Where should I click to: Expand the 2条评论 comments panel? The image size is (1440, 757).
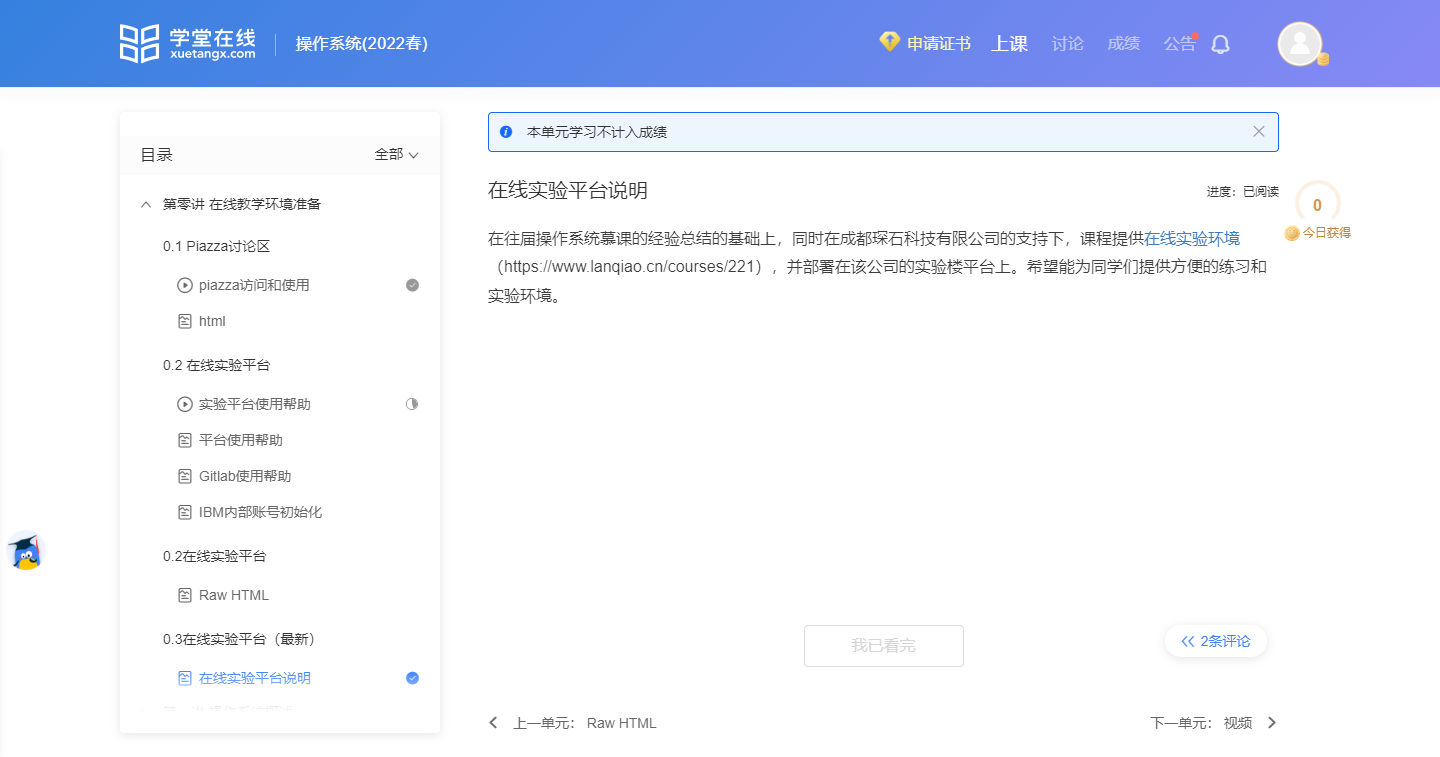1216,641
